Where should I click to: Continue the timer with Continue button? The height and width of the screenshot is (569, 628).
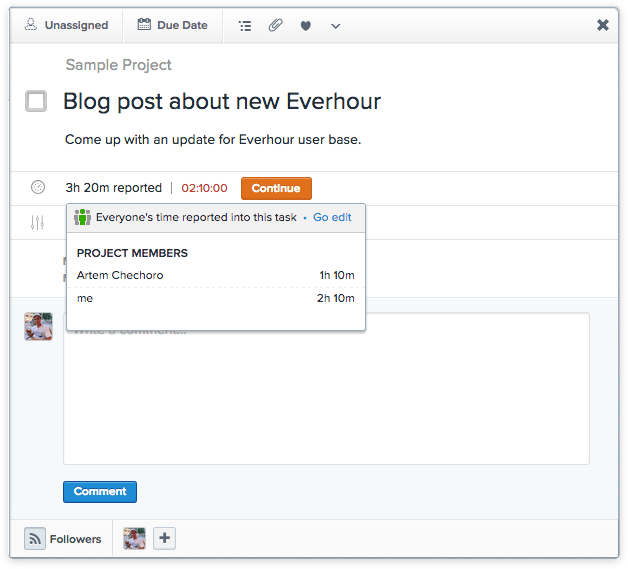(276, 188)
